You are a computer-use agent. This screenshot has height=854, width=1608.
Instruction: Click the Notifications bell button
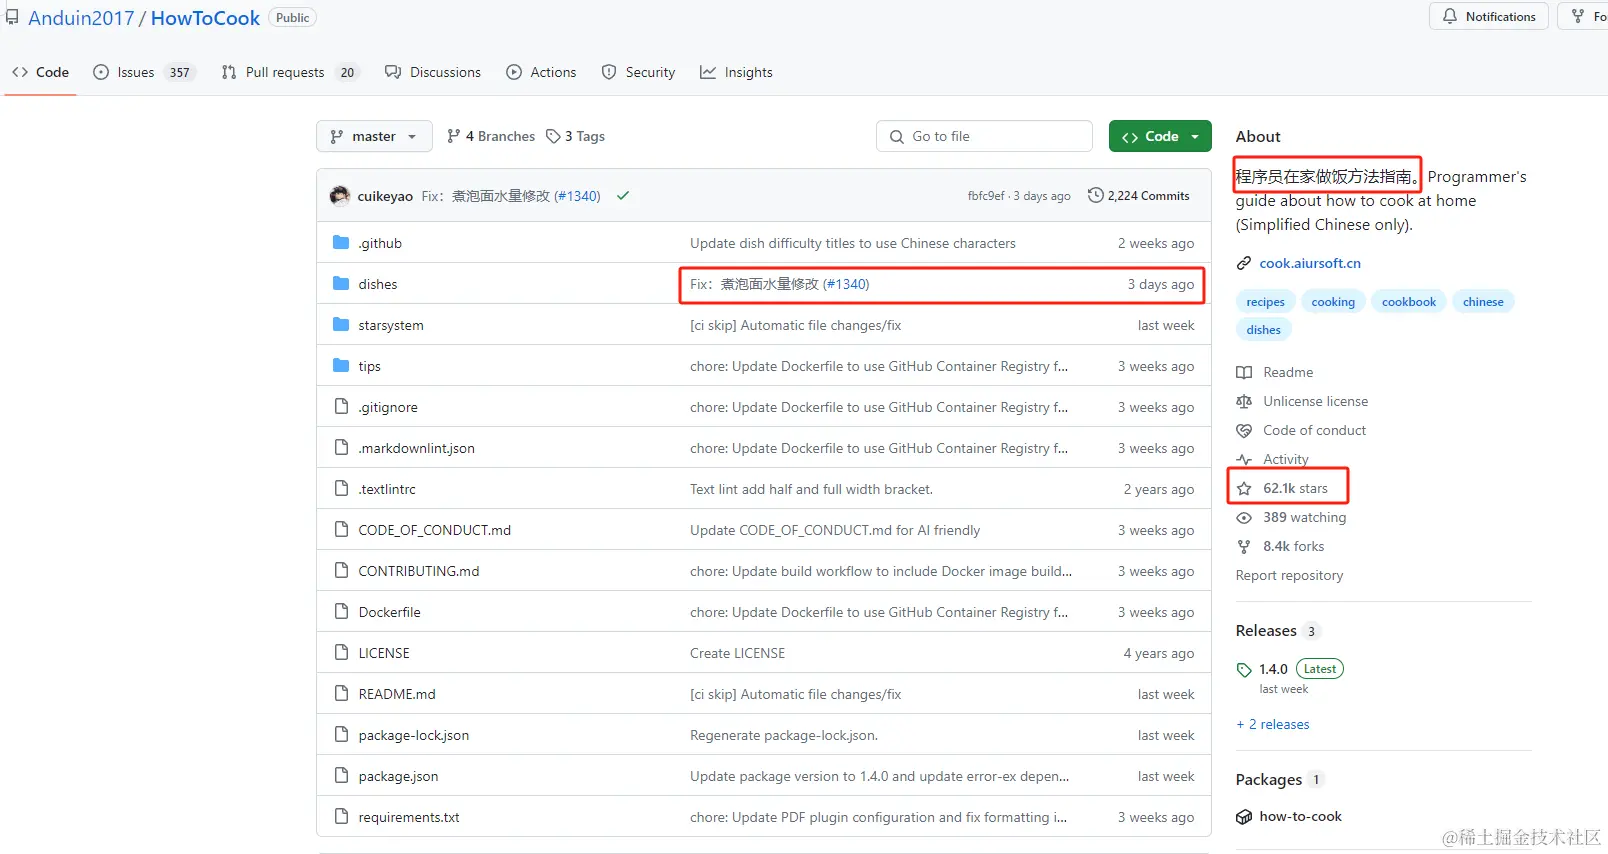[1489, 16]
